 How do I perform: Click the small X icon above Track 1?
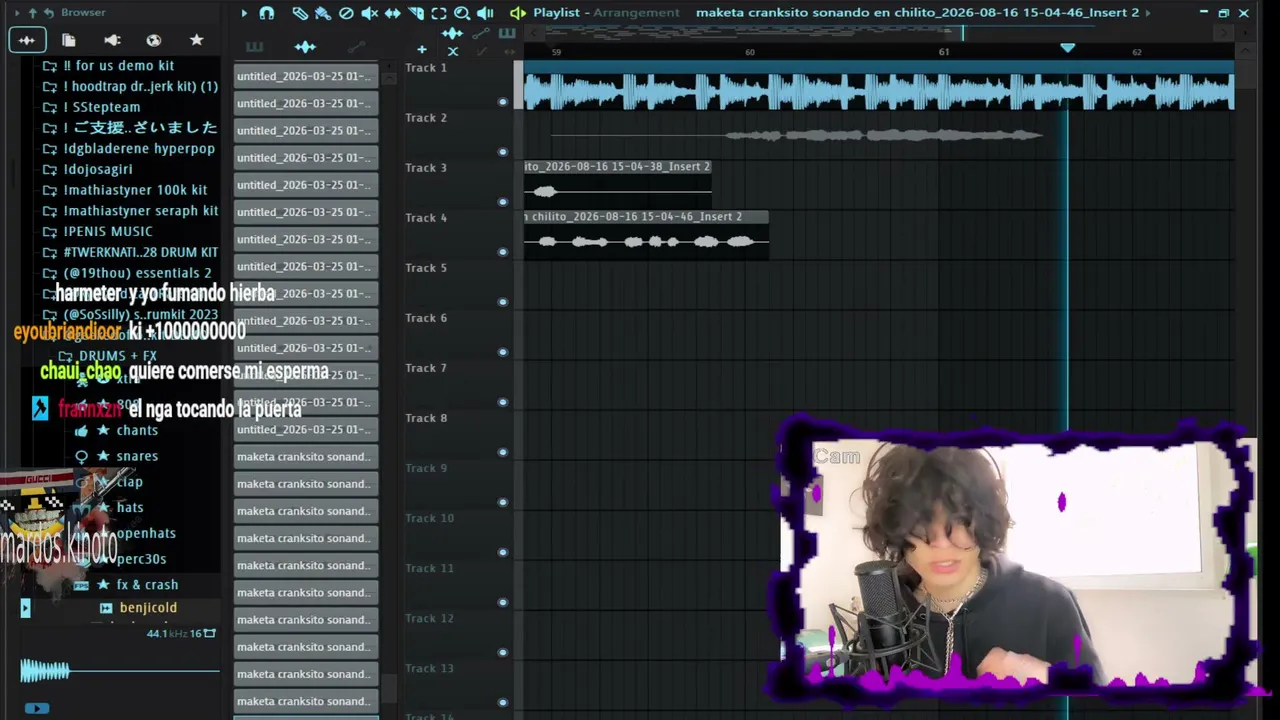pos(453,51)
